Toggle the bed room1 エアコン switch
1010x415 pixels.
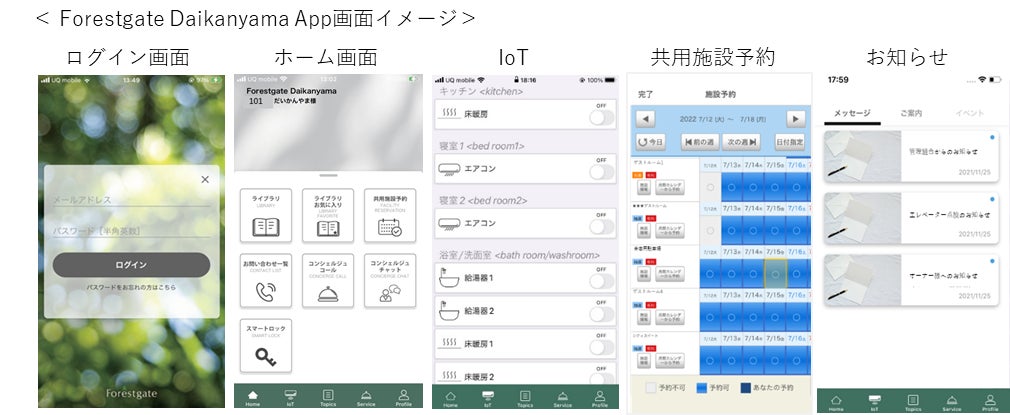[602, 171]
